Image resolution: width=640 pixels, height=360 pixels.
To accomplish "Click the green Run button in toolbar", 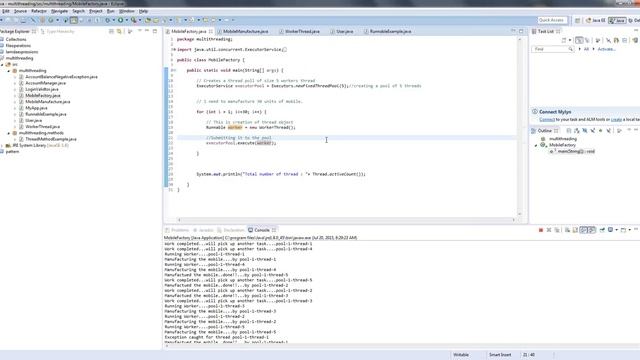I will tap(121, 20).
